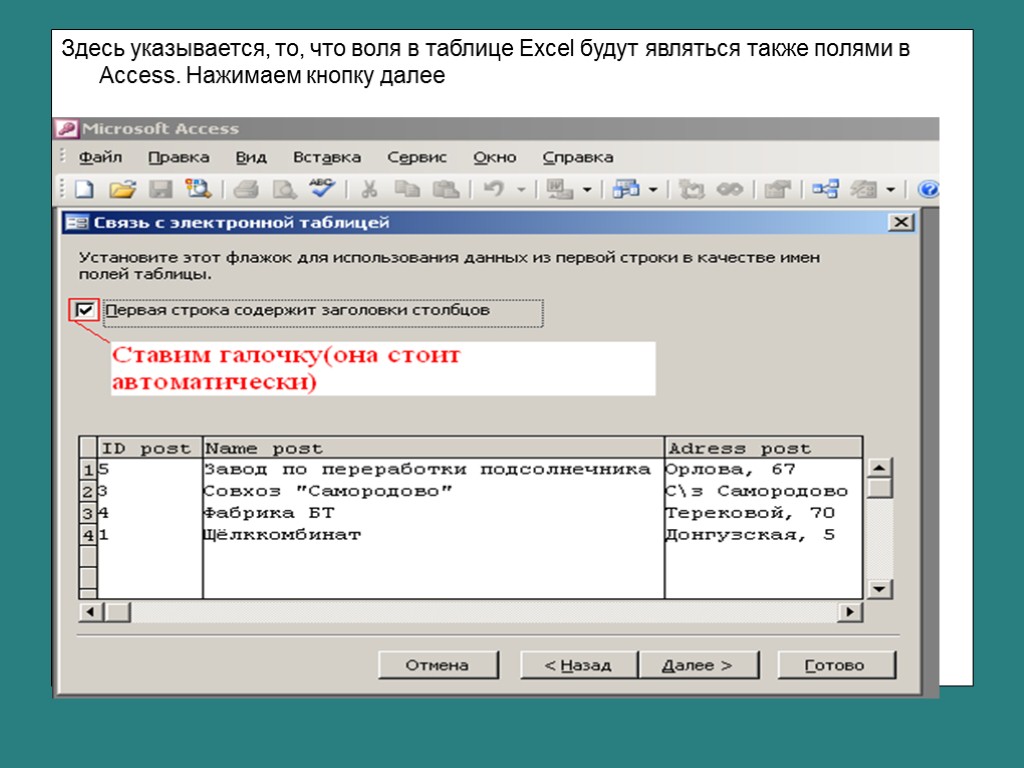
Task: Click the Script Editor chain icon
Action: 729,189
